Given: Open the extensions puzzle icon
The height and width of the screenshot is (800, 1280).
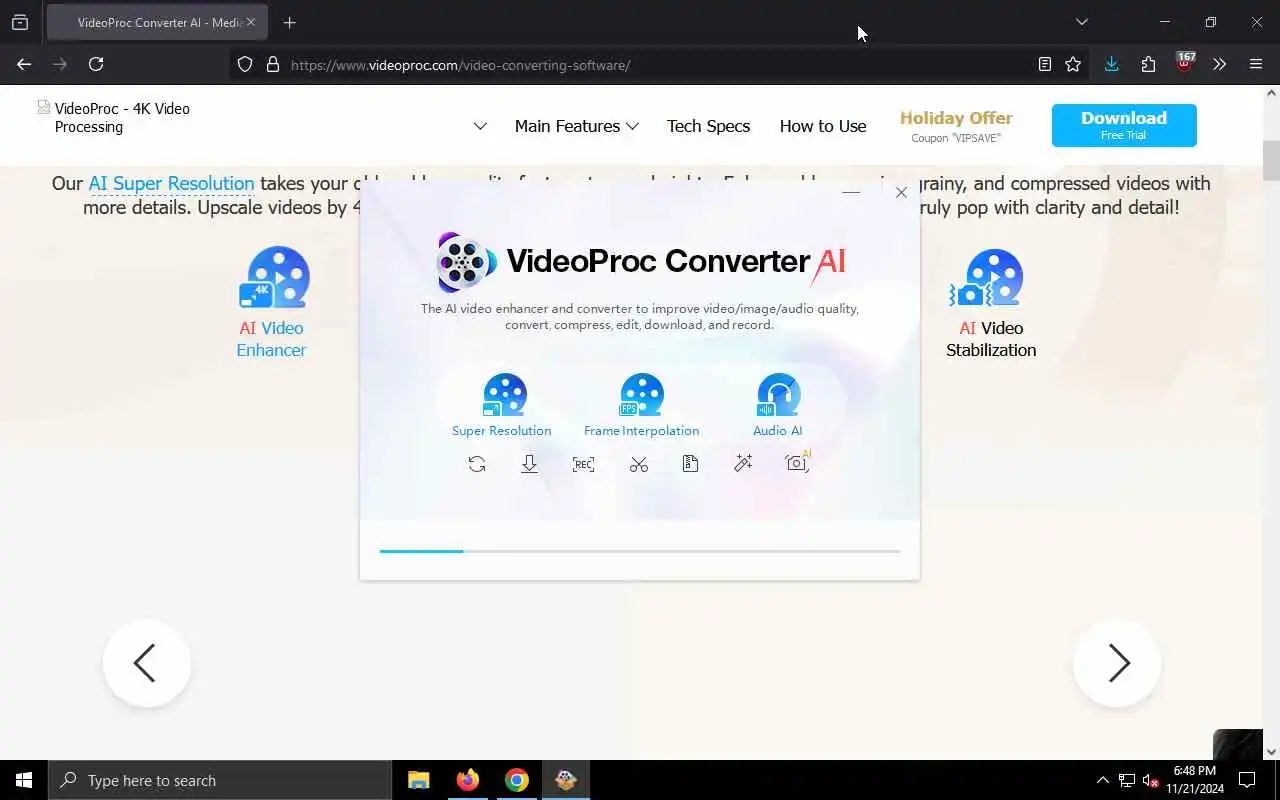Looking at the screenshot, I should (1148, 64).
